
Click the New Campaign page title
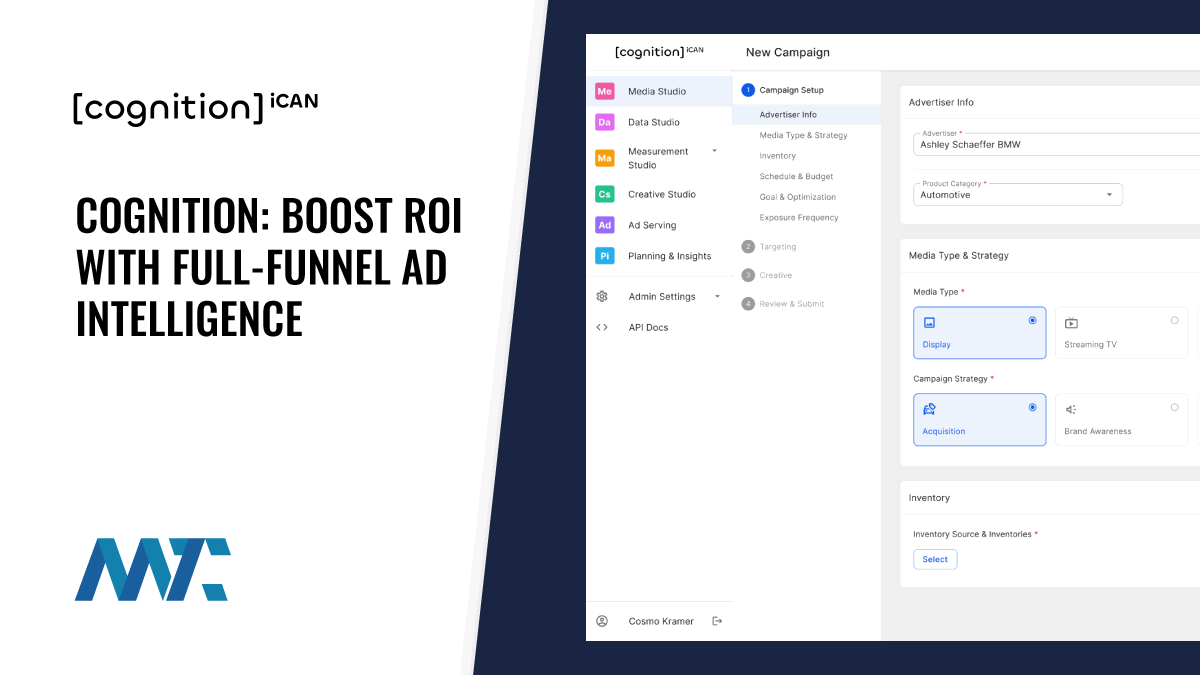pos(788,52)
